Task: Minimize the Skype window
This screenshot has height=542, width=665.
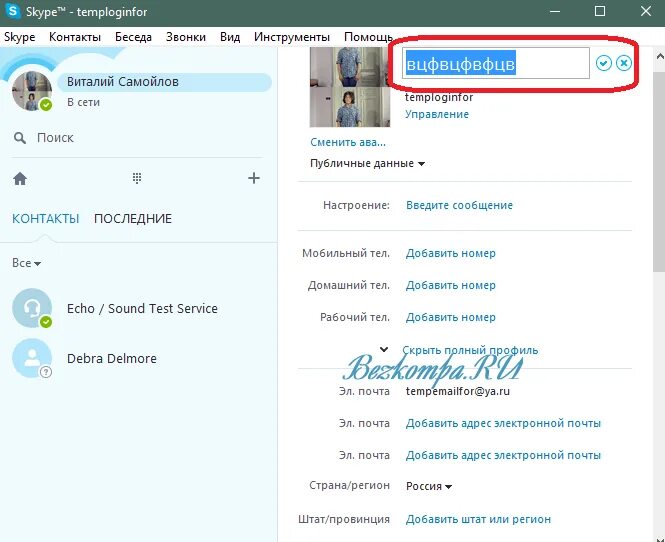Action: click(x=555, y=11)
